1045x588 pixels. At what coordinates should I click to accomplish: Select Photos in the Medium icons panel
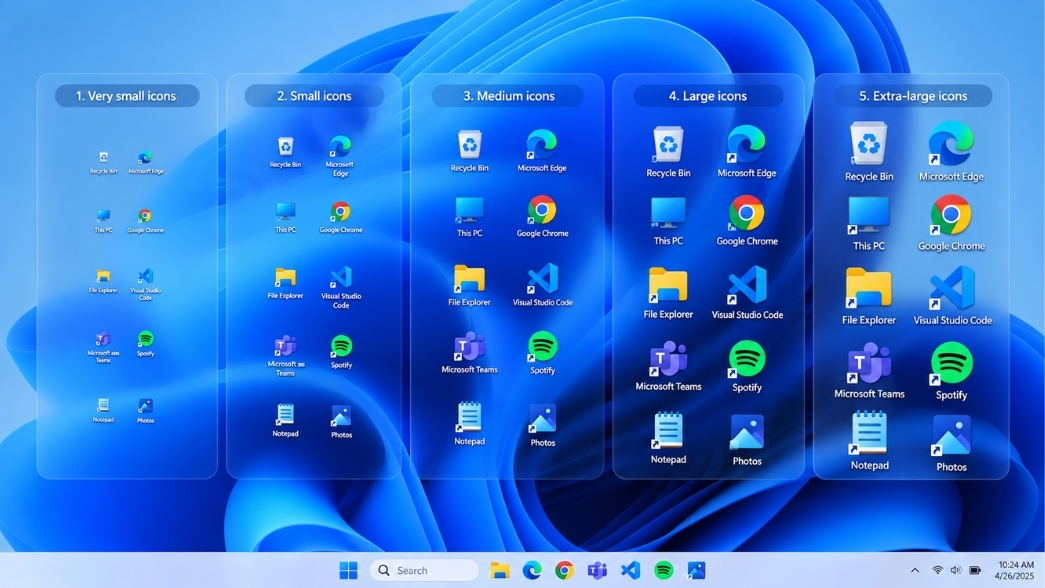pyautogui.click(x=542, y=425)
